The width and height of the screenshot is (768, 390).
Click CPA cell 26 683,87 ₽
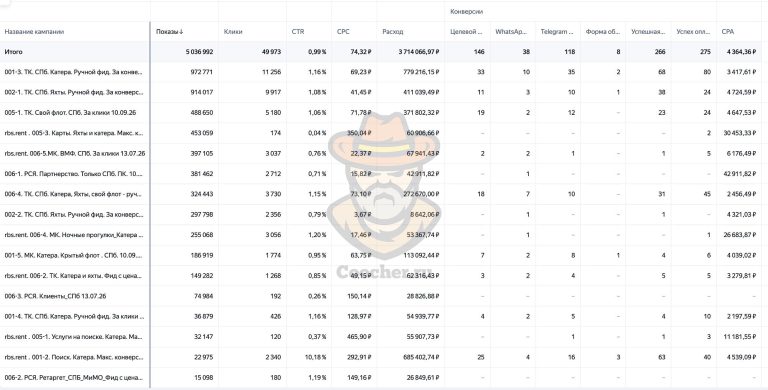741,235
